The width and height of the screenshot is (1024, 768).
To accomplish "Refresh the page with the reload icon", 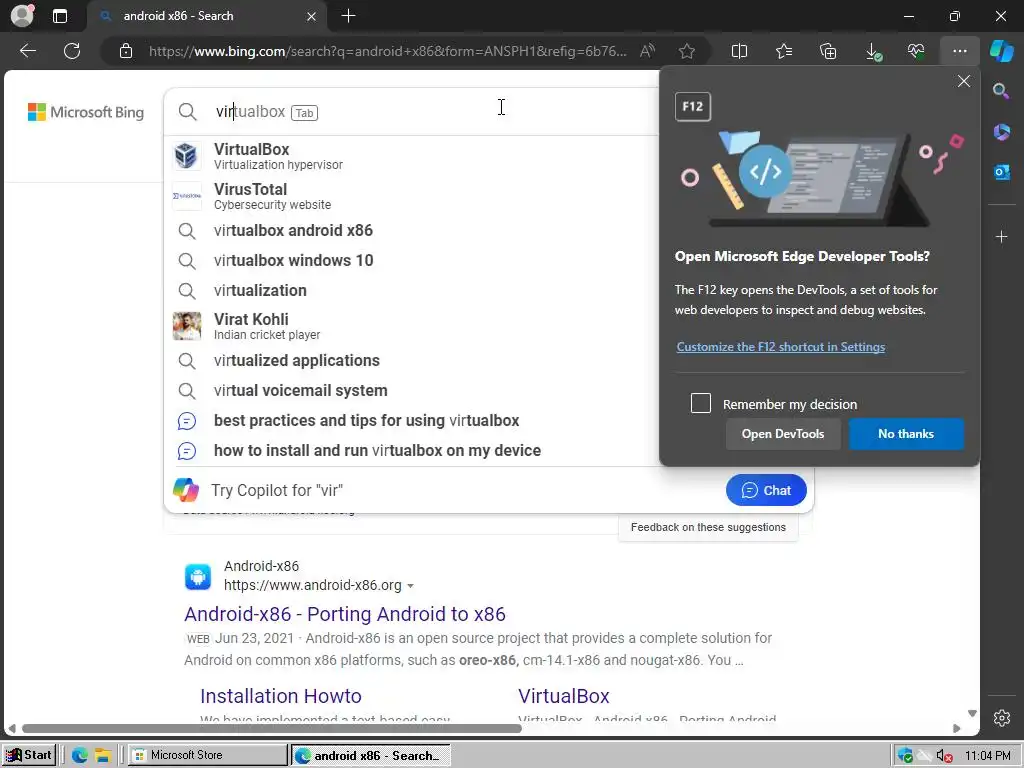I will click(72, 51).
